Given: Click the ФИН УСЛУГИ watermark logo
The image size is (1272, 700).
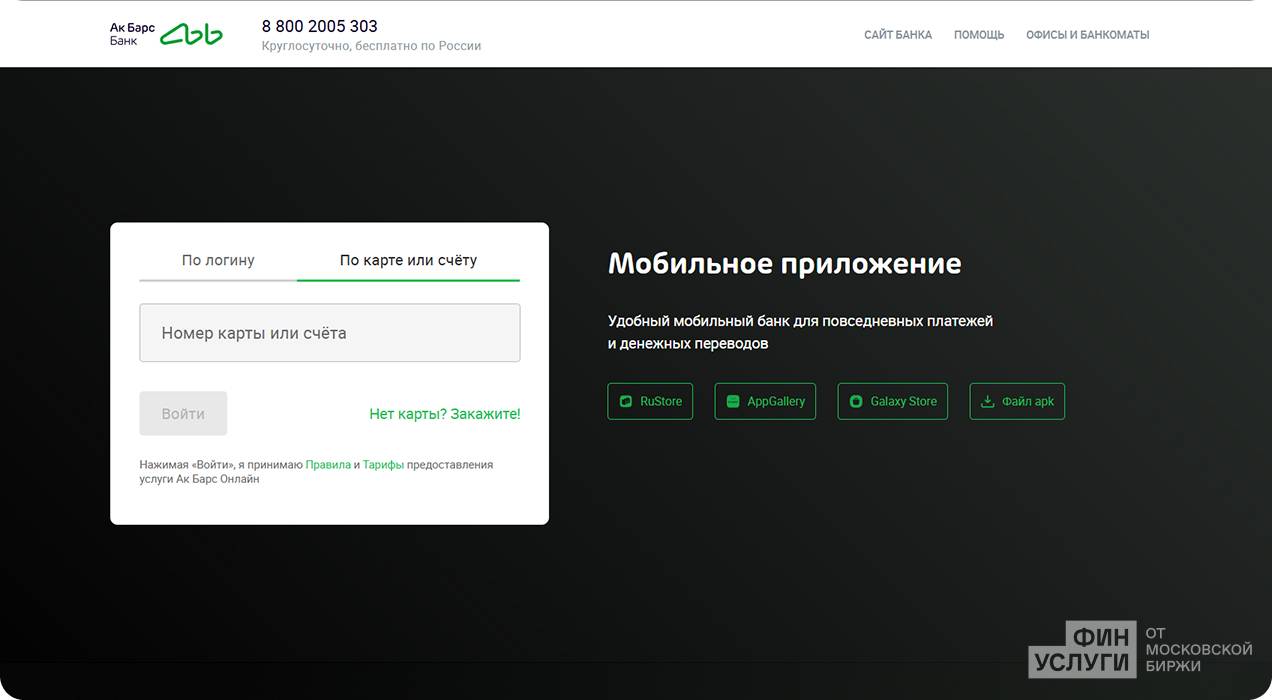Looking at the screenshot, I should (x=1083, y=648).
